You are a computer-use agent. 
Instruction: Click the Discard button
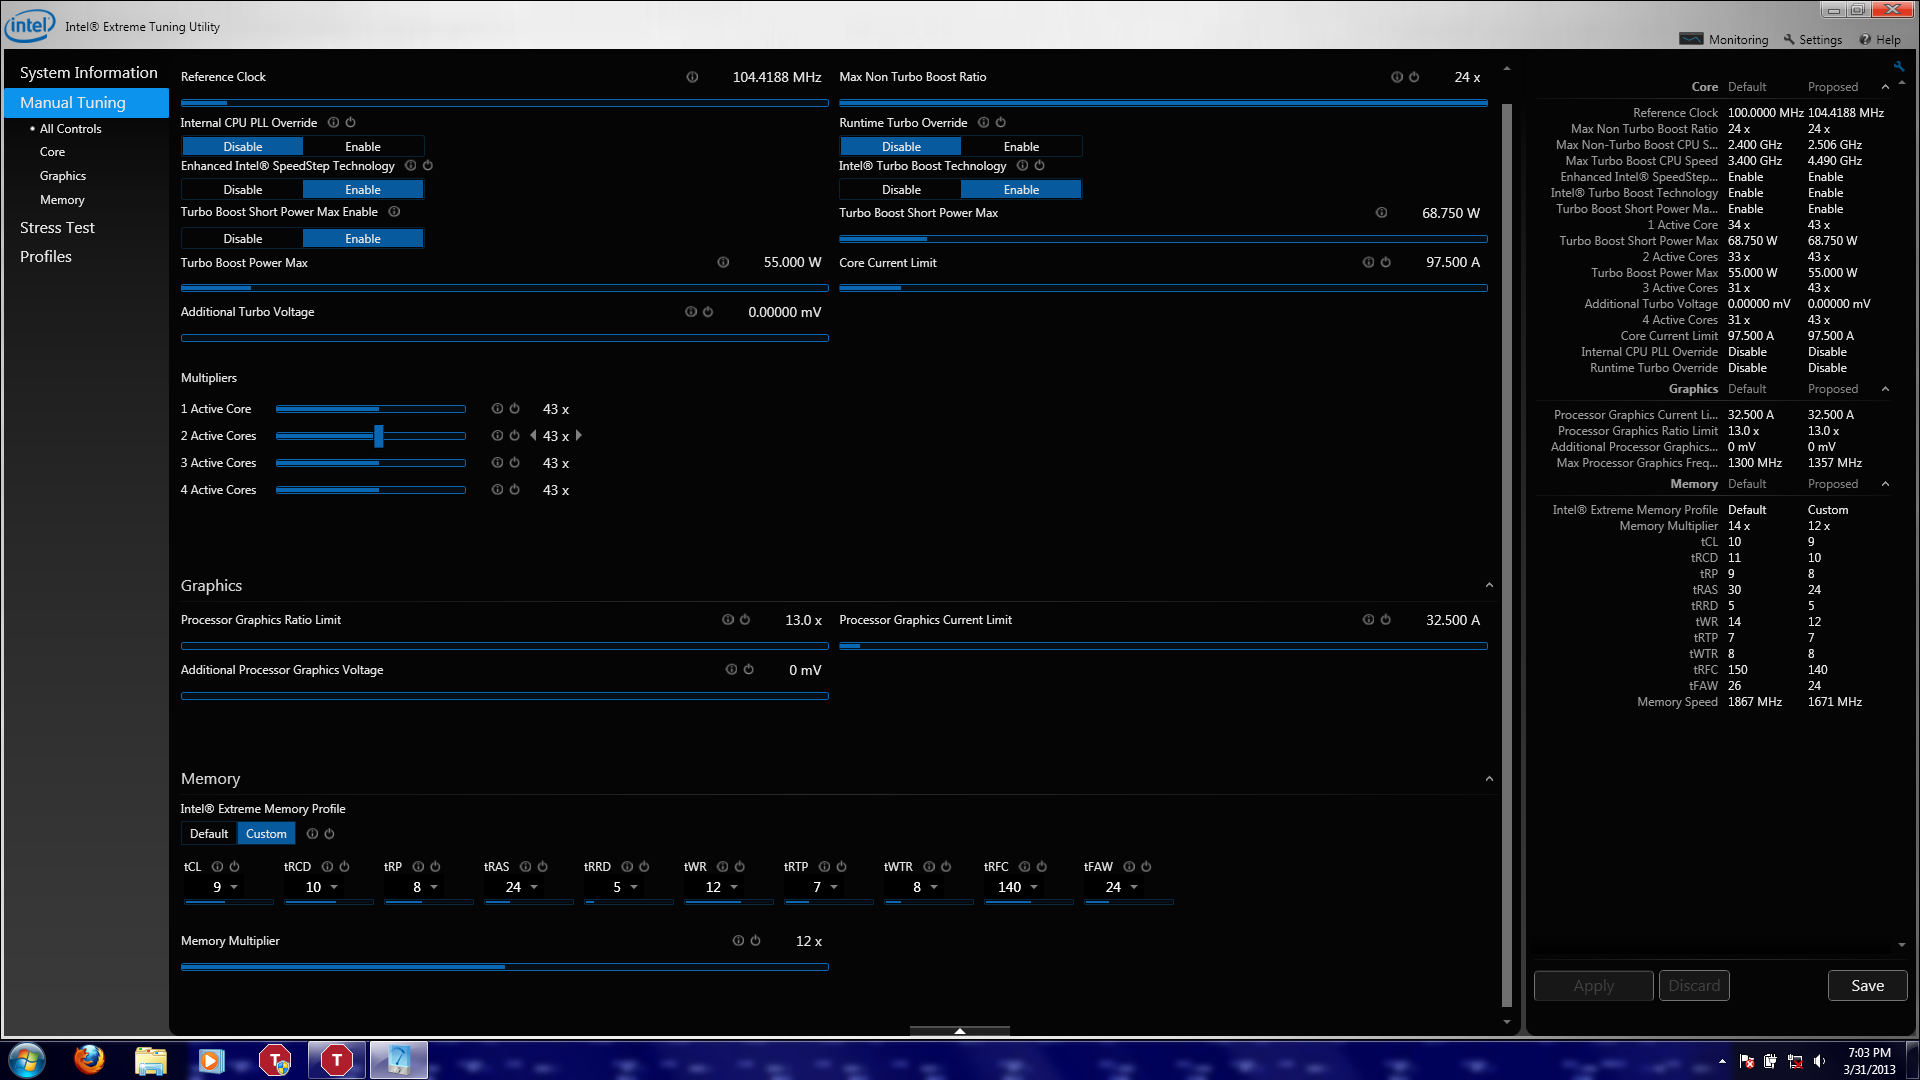coord(1694,986)
